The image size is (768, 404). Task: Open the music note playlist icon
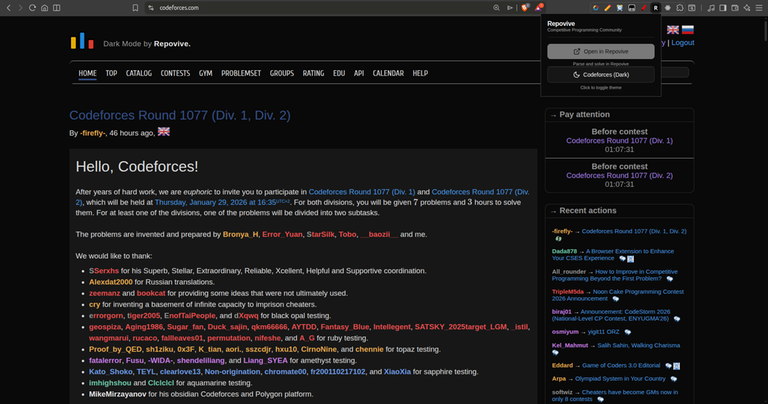pyautogui.click(x=711, y=8)
